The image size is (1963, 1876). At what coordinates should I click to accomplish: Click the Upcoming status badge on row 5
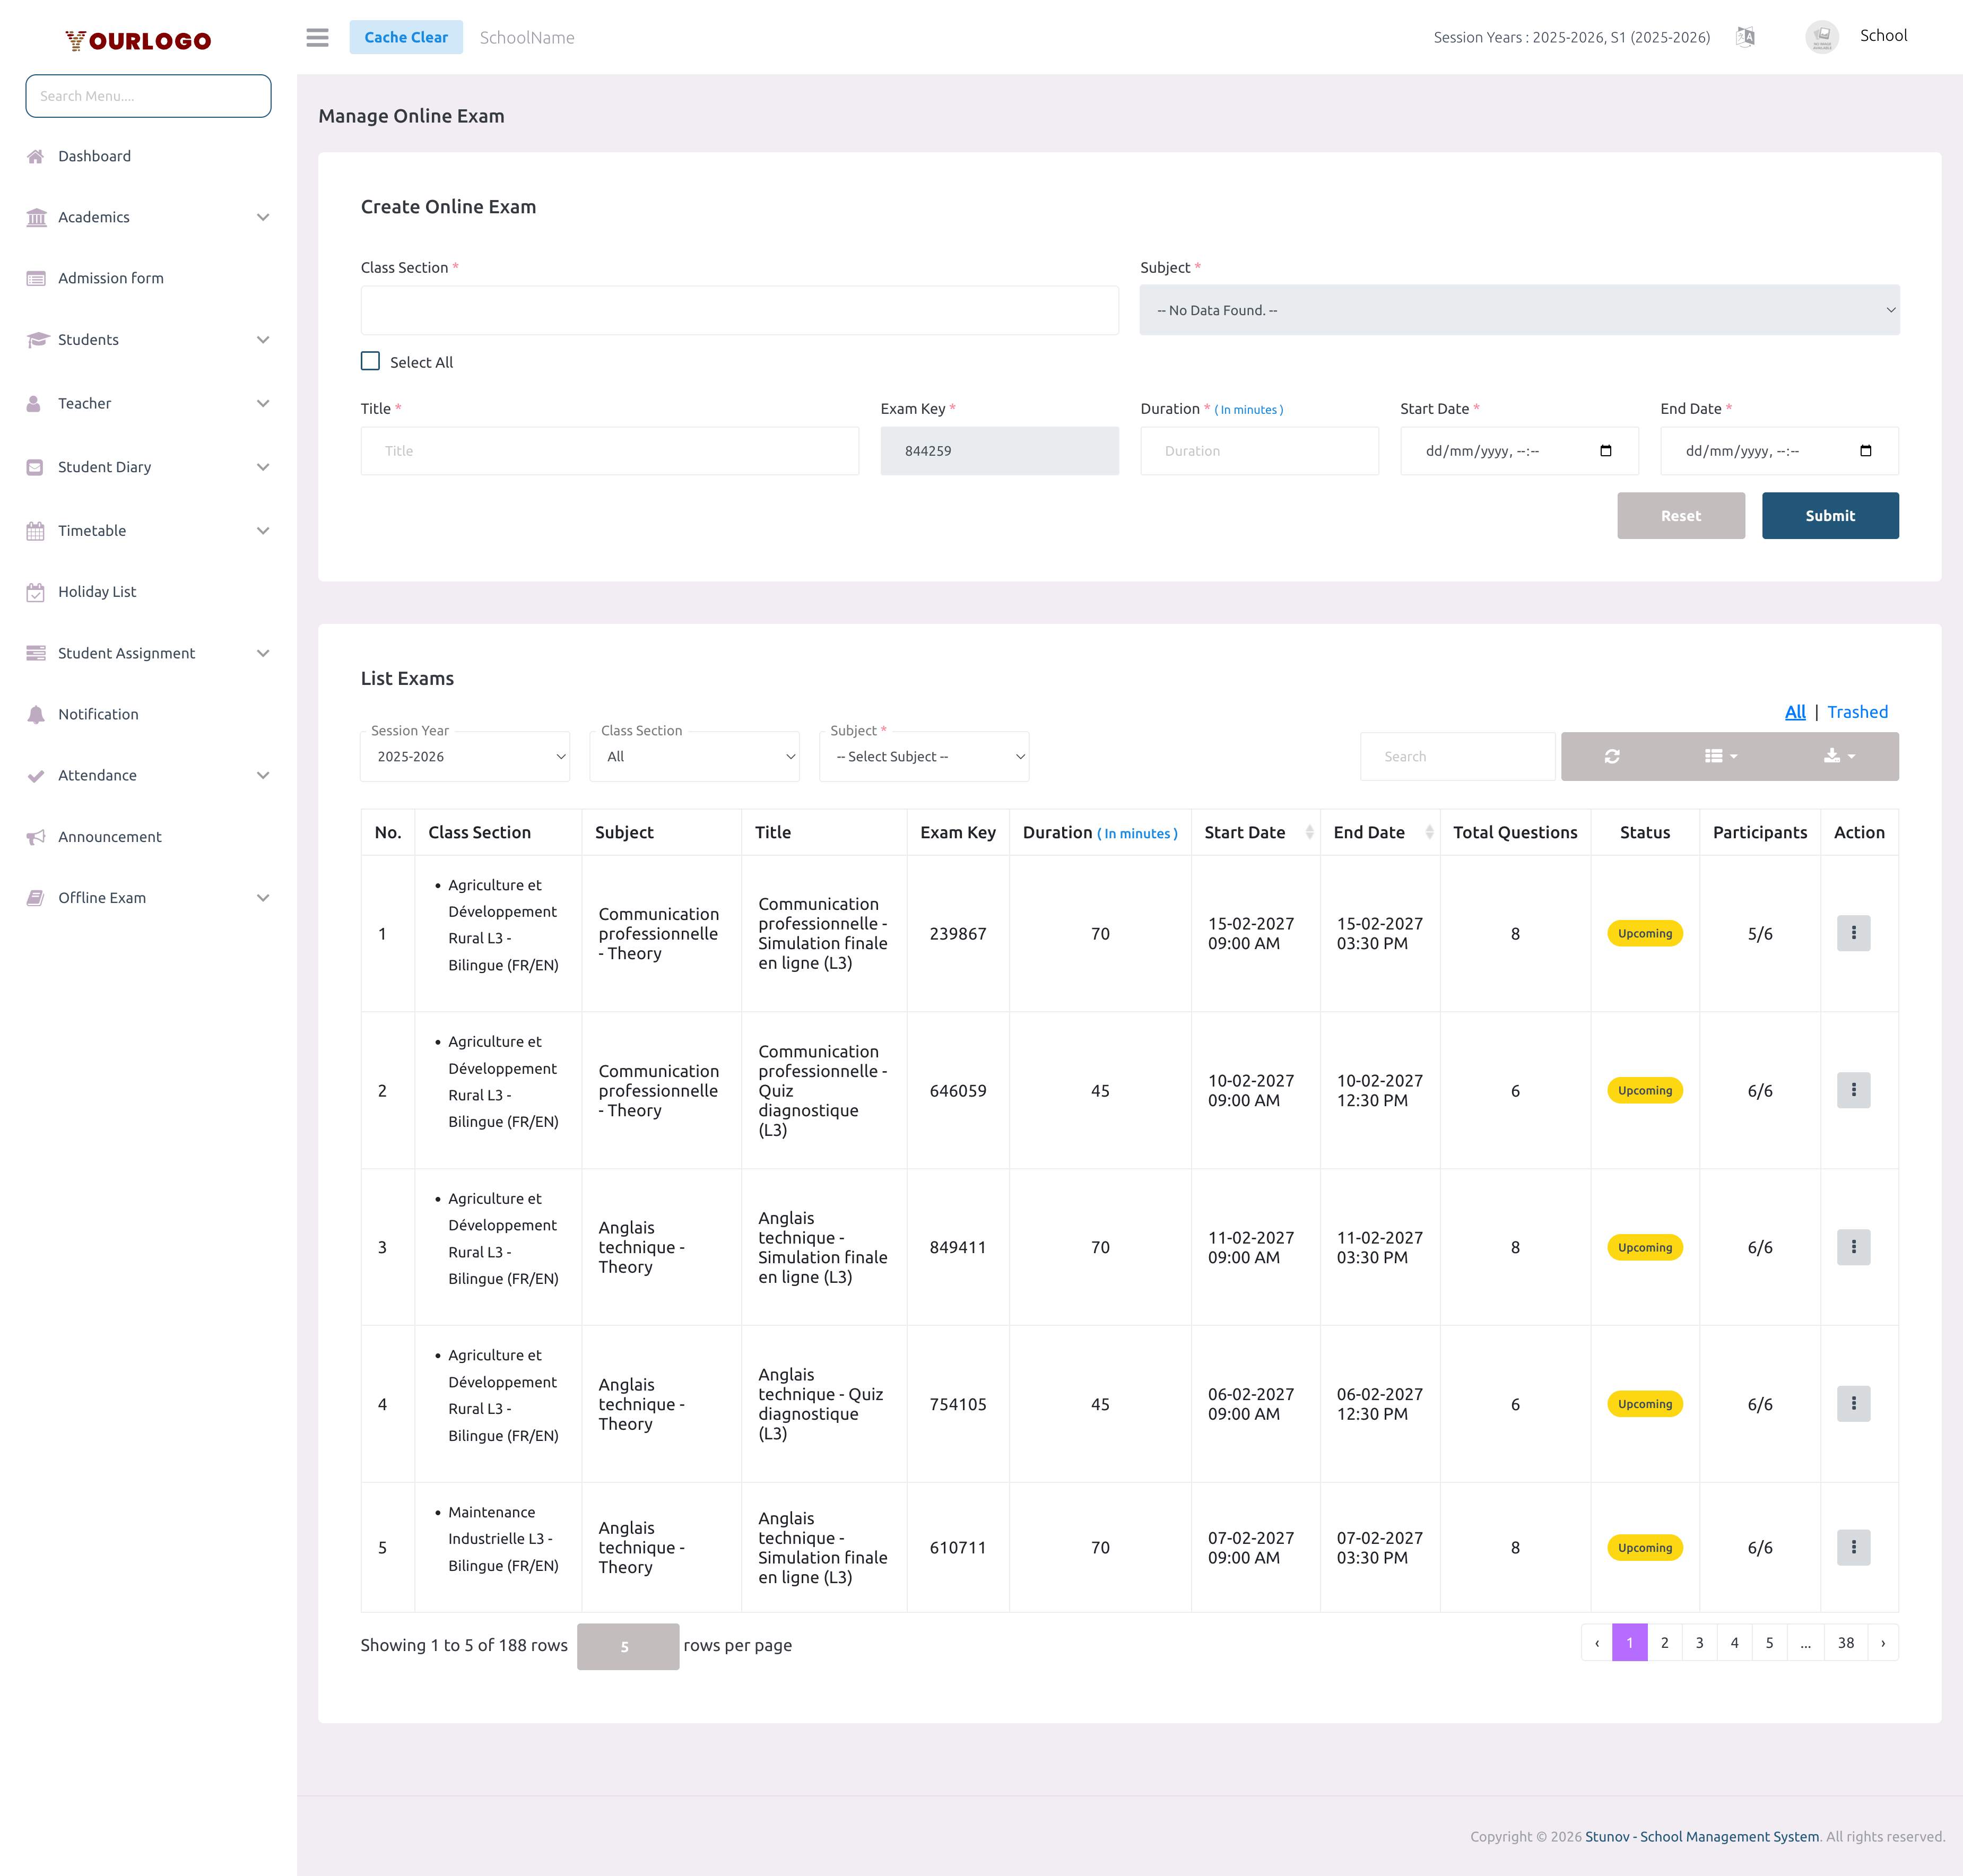tap(1644, 1547)
